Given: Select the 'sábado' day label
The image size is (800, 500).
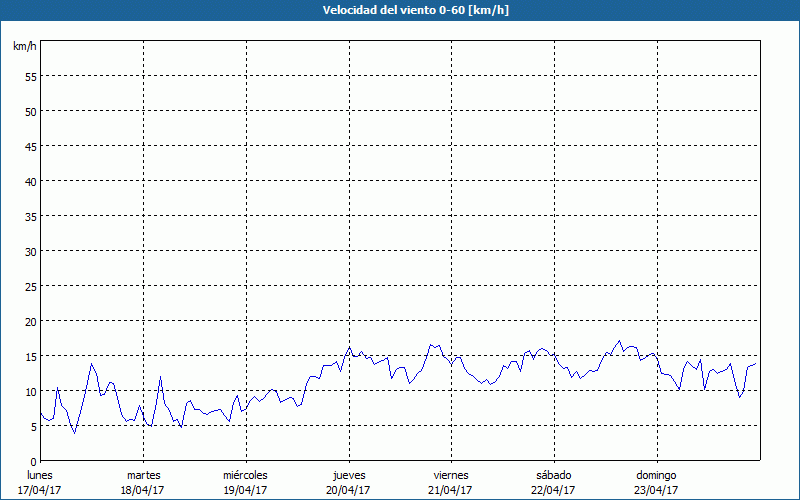Looking at the screenshot, I should (x=554, y=475).
